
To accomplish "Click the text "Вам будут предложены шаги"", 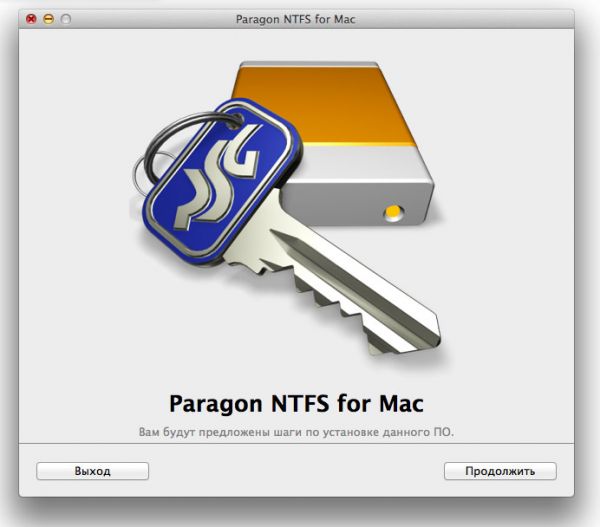I will pos(219,432).
